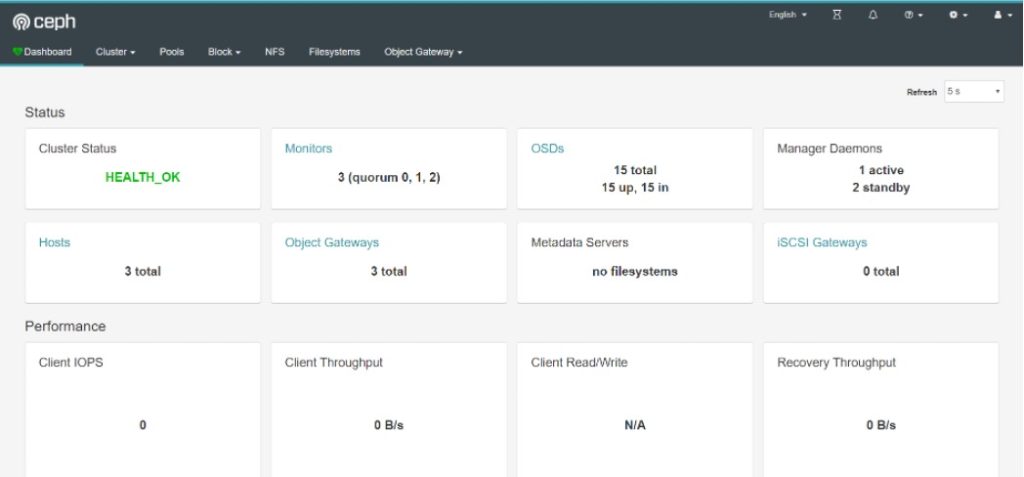
Task: Go to the Pools tab
Action: pos(171,52)
